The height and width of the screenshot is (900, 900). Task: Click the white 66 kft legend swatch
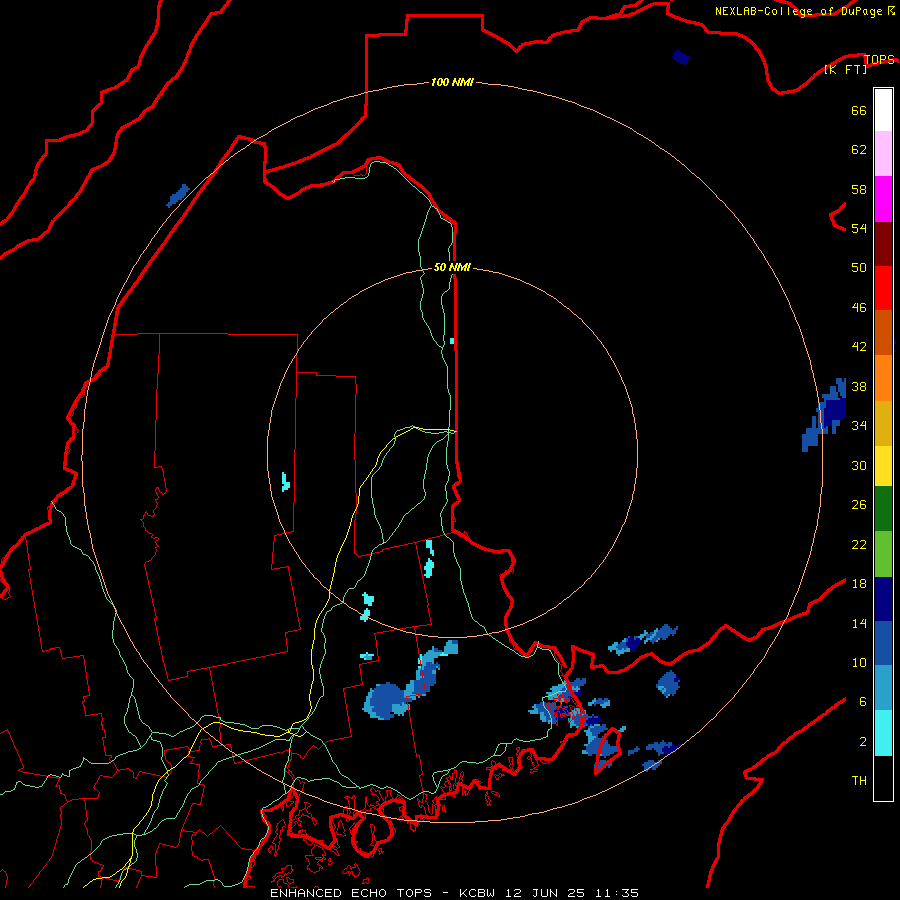883,110
